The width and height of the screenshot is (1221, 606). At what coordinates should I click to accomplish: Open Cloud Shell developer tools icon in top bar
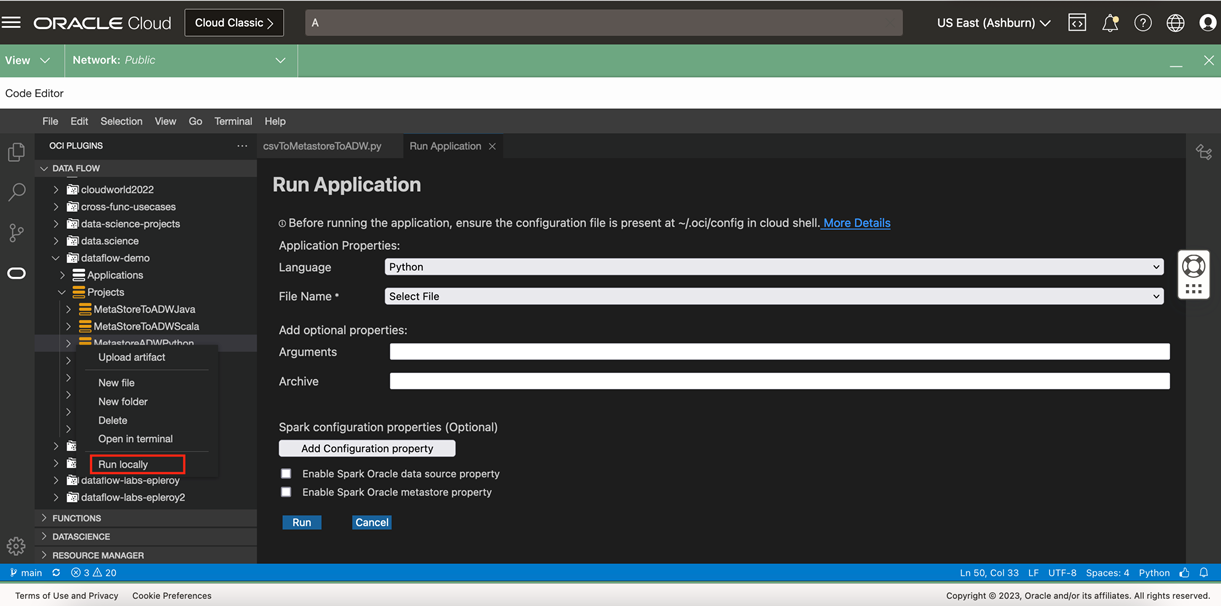(x=1077, y=22)
